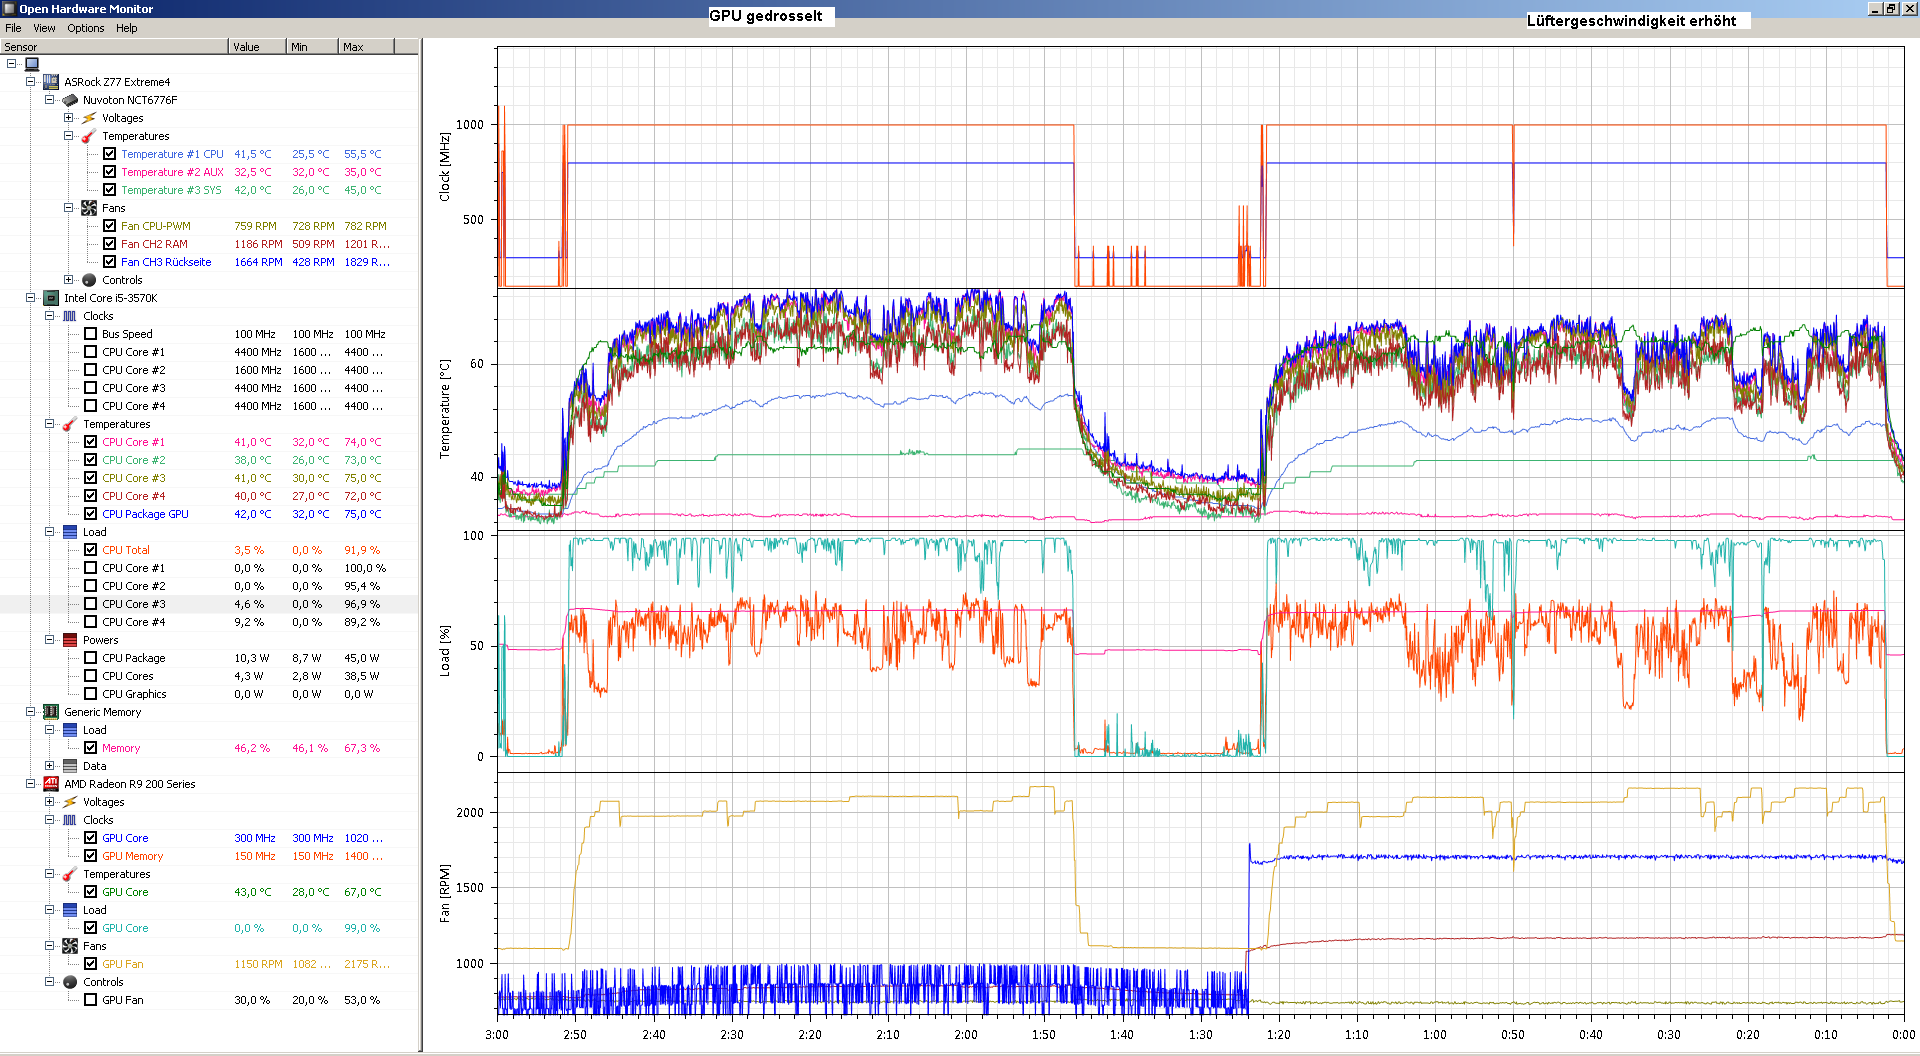The width and height of the screenshot is (1920, 1056).
Task: Click the 1:00 time axis label
Action: [x=1435, y=1035]
